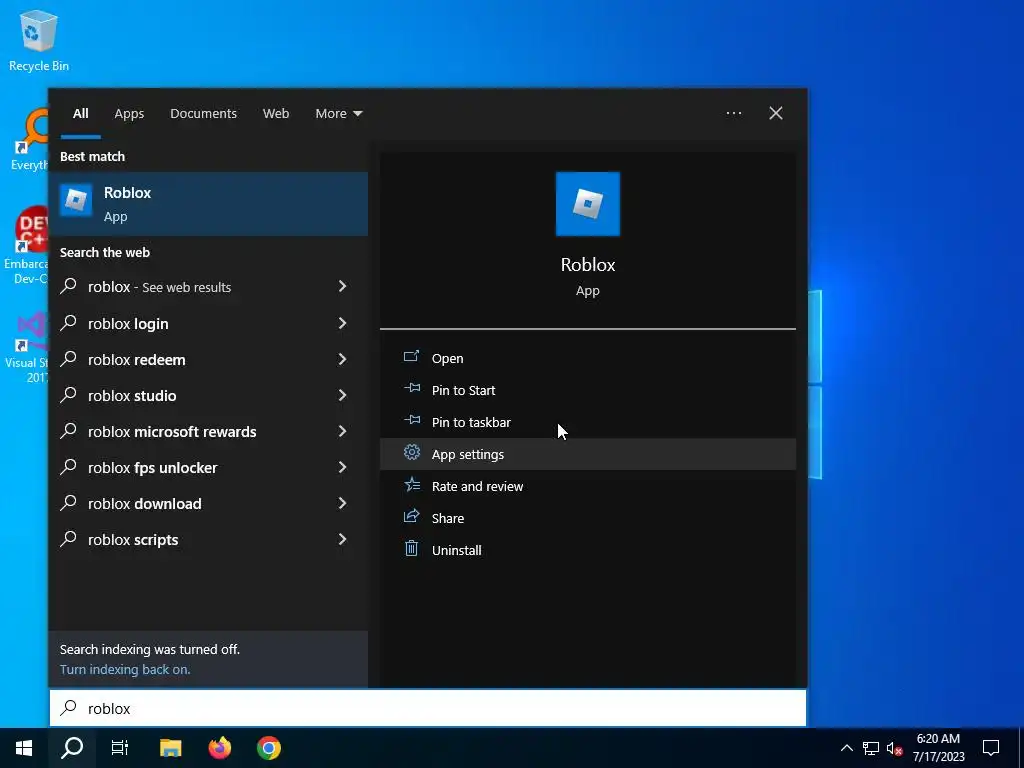Switch to the Web tab
The width and height of the screenshot is (1024, 768).
click(x=276, y=113)
